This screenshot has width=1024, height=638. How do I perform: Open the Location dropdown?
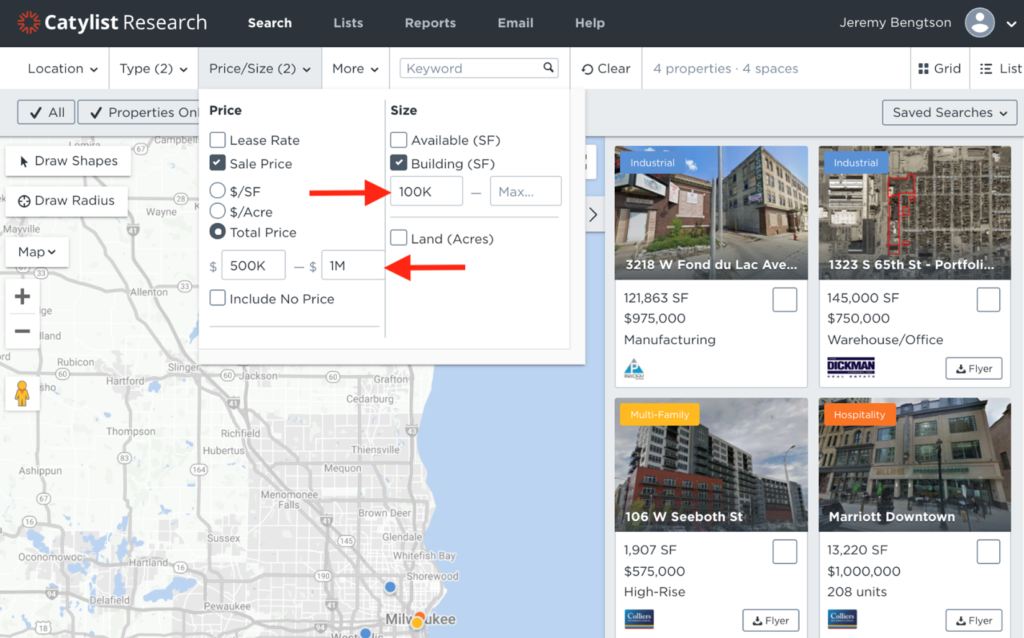click(x=62, y=69)
